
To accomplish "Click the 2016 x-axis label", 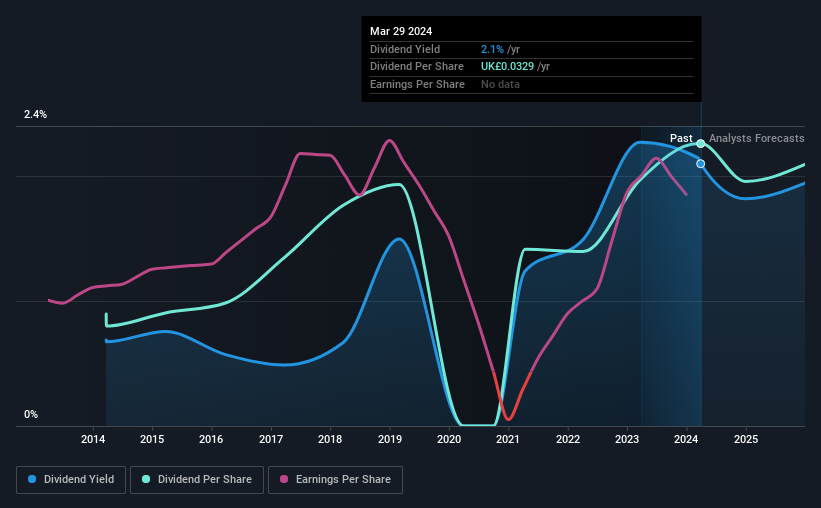I will [211, 439].
